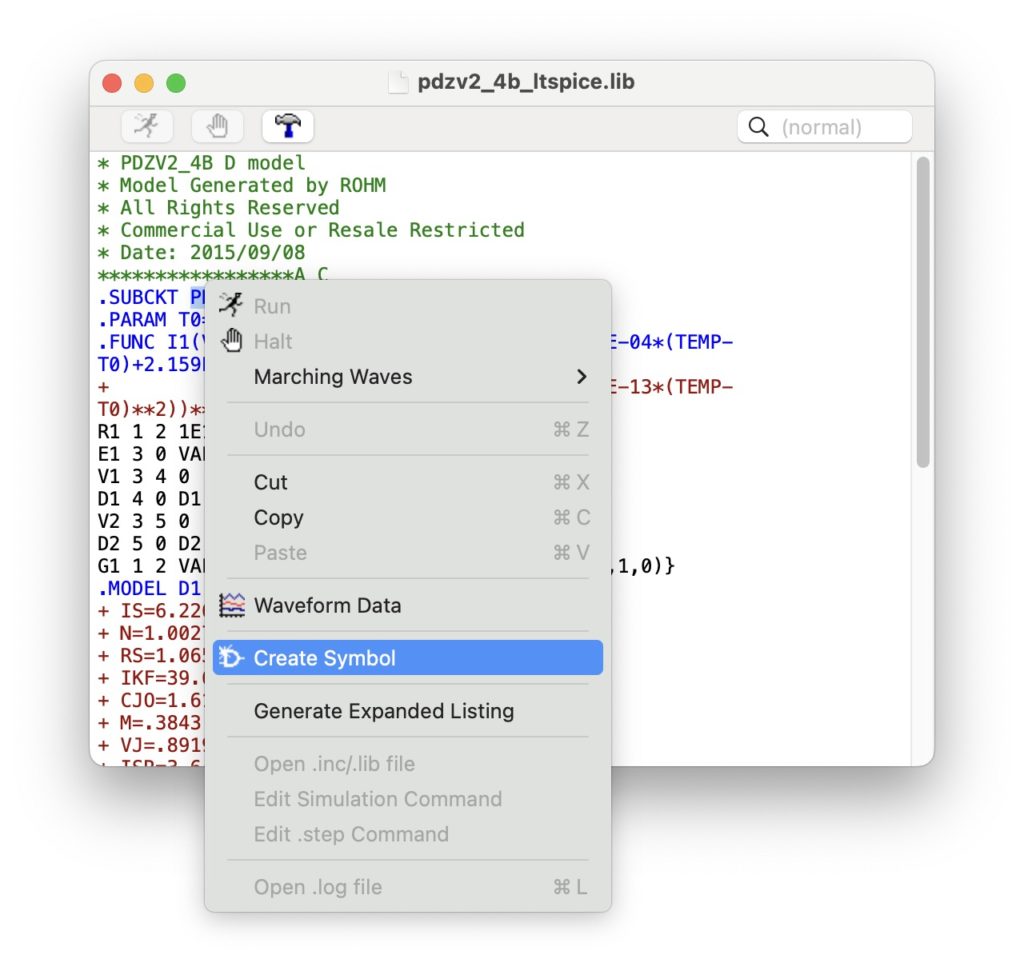Click the PDZV2_4B D model comment line
This screenshot has width=1024, height=955.
212,162
